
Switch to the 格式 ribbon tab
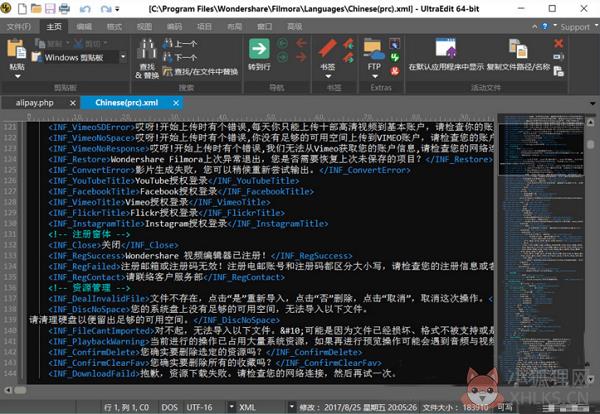[114, 26]
